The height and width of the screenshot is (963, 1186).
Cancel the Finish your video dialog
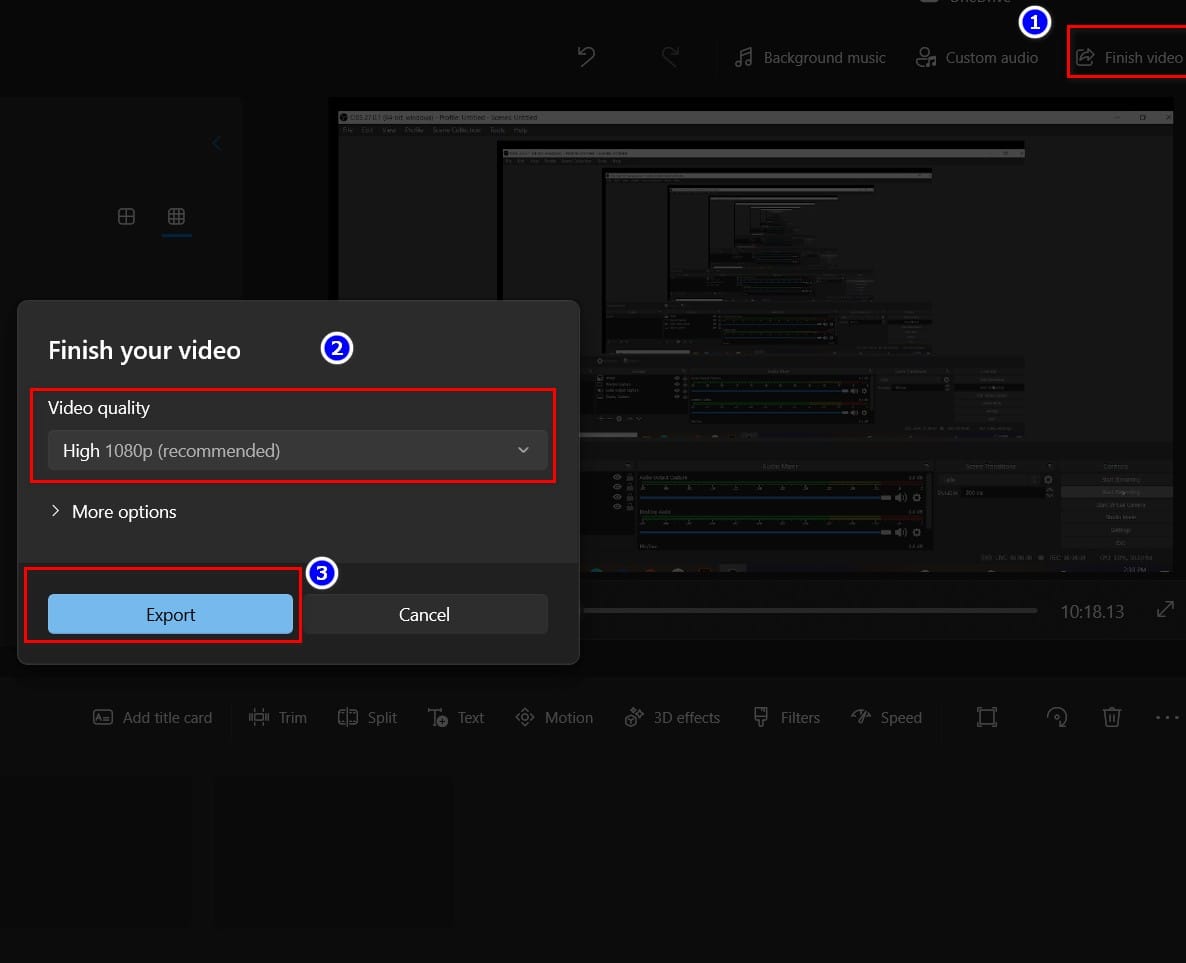(424, 614)
